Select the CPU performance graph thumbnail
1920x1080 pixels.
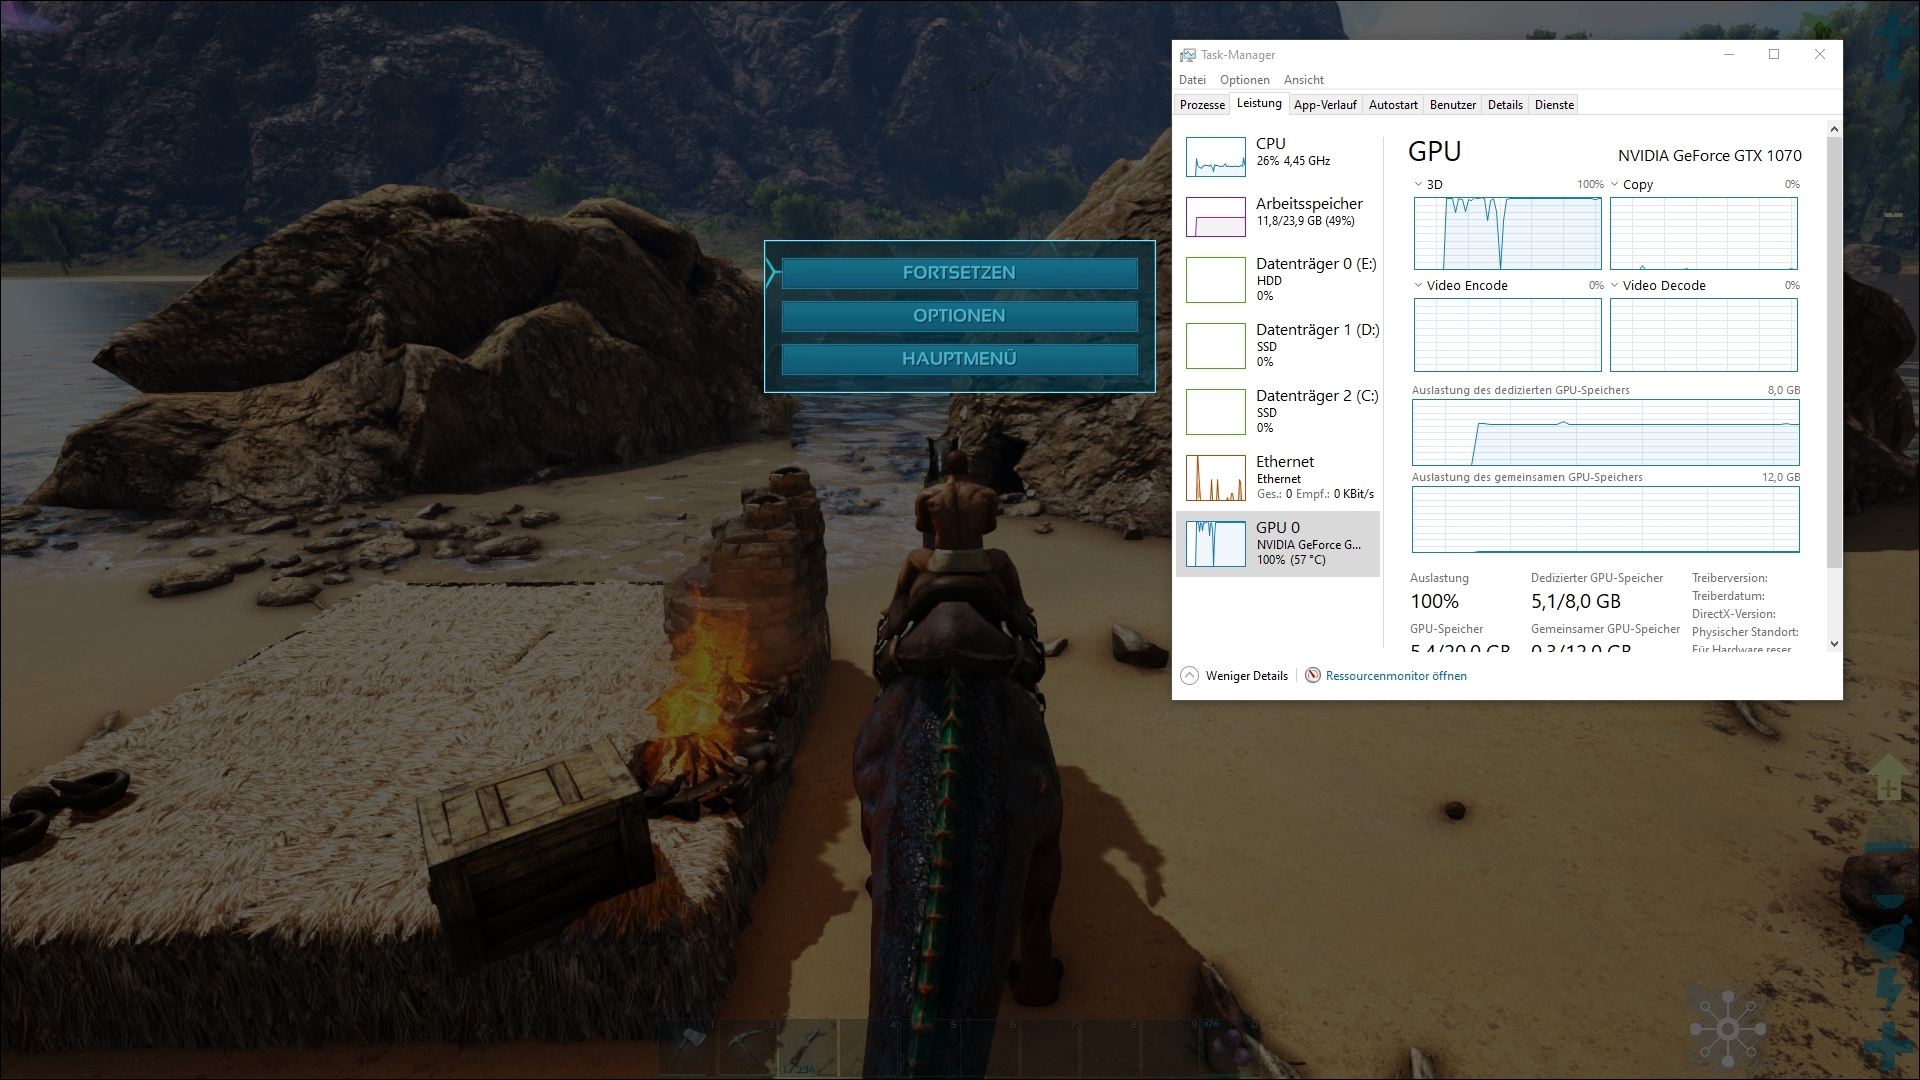coord(1216,157)
